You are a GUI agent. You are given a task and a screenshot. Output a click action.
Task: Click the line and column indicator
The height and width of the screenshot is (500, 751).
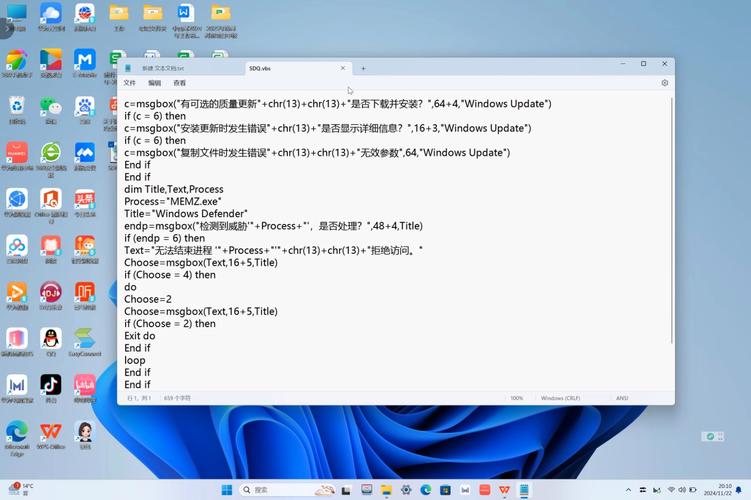point(139,398)
